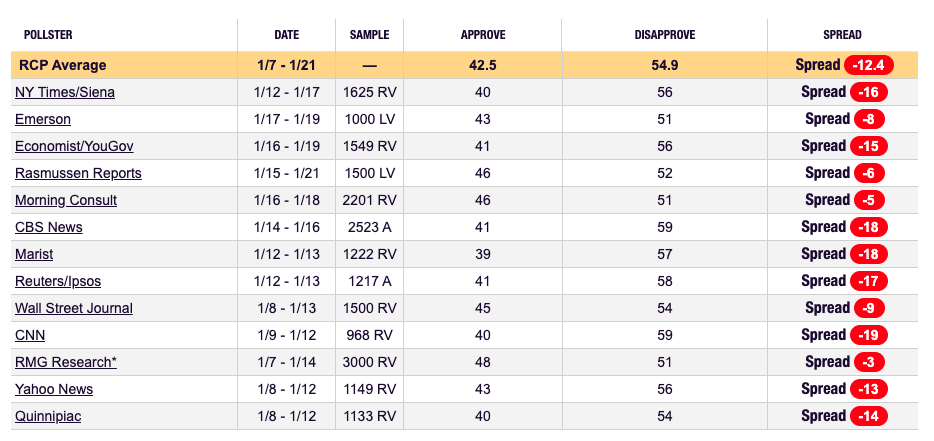The height and width of the screenshot is (441, 934).
Task: Click the RCP Average -12.4 spread badge
Action: 868,65
